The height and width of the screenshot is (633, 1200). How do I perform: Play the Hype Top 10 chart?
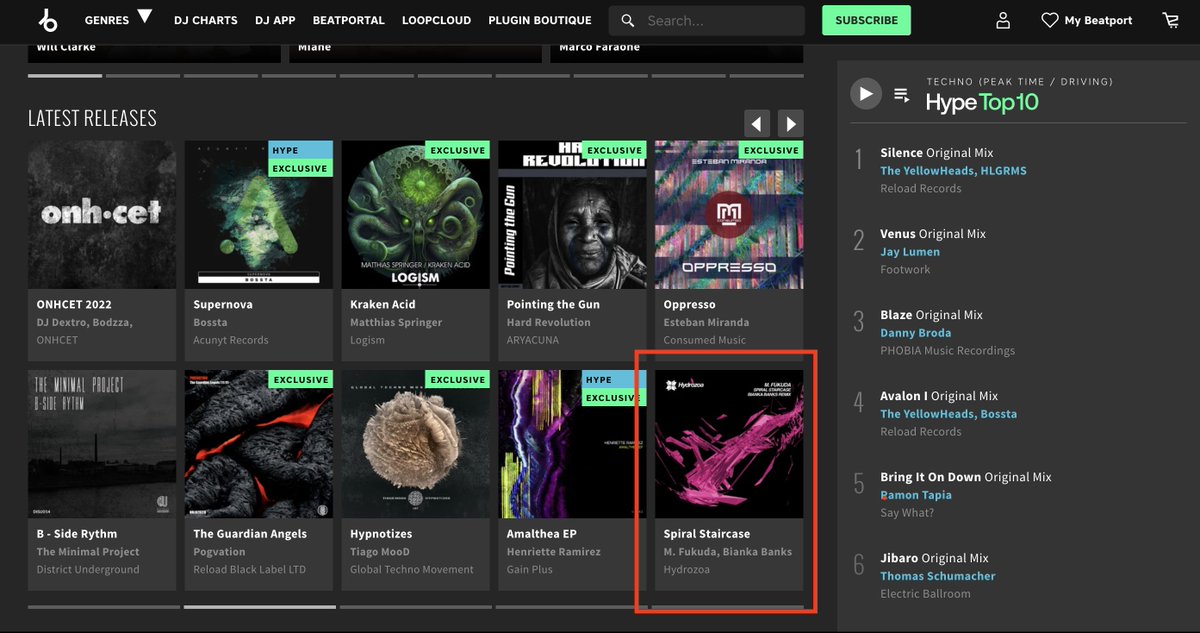(865, 94)
